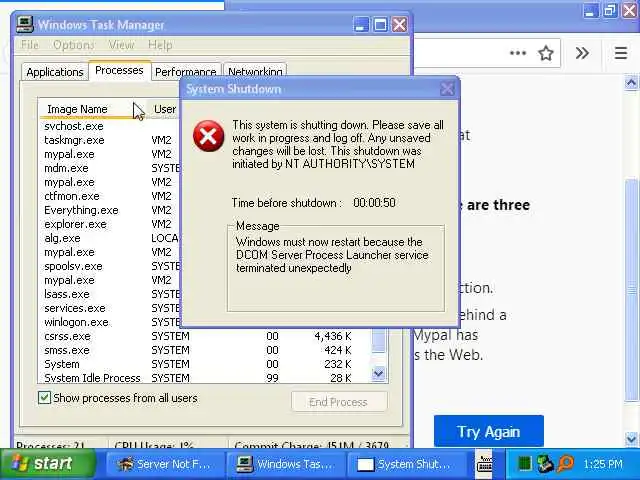Open the browser page actions three-dots menu
Viewport: 640px width, 480px height.
coord(518,53)
